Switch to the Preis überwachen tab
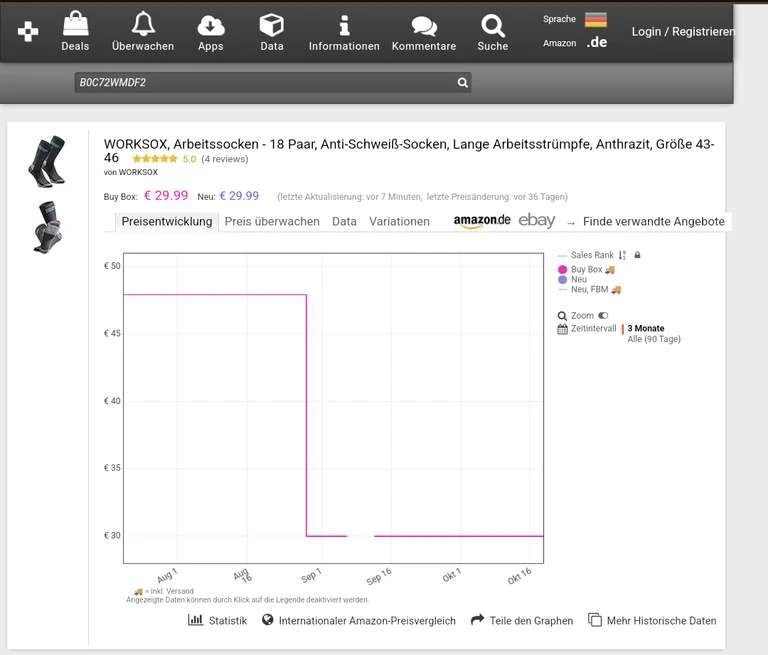The height and width of the screenshot is (655, 768). pyautogui.click(x=272, y=221)
